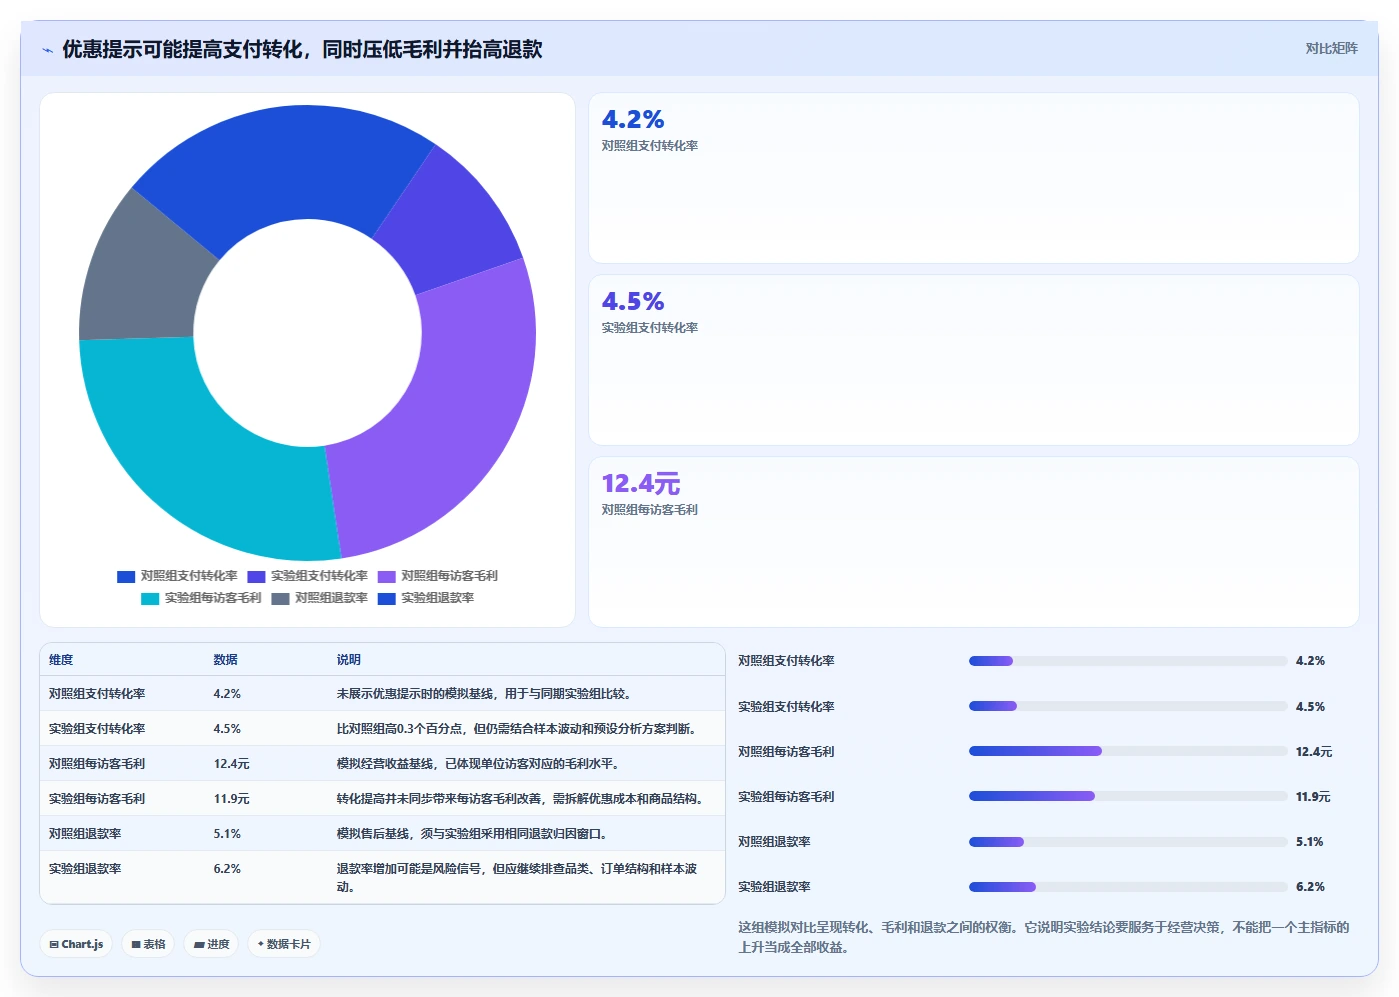Click the summary paragraph starting 这组模拟对比
Viewport: 1399px width, 997px height.
click(1044, 937)
